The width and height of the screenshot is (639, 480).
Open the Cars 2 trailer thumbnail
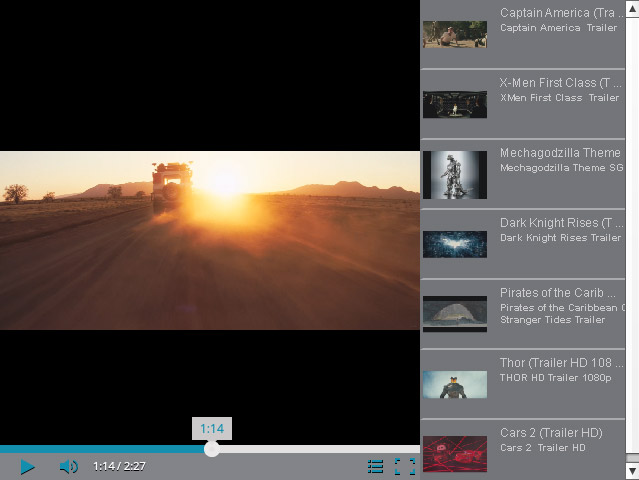[x=455, y=454]
